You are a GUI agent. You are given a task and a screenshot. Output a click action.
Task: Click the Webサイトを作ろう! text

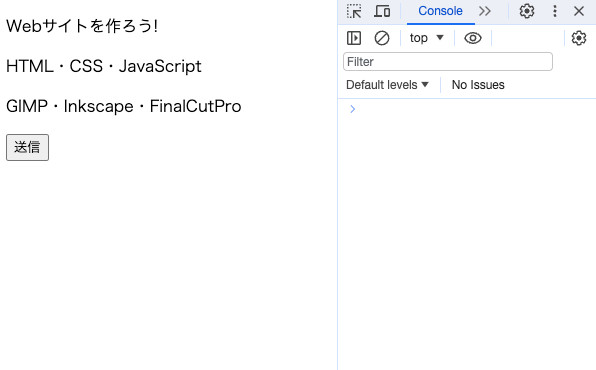pos(82,26)
